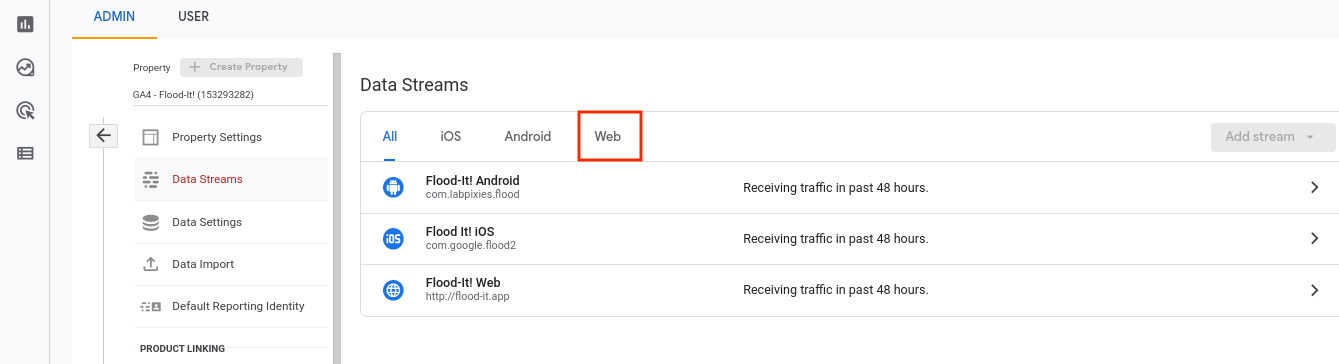
Task: Expand the Flood It! iOS stream chevron
Action: click(x=1315, y=239)
